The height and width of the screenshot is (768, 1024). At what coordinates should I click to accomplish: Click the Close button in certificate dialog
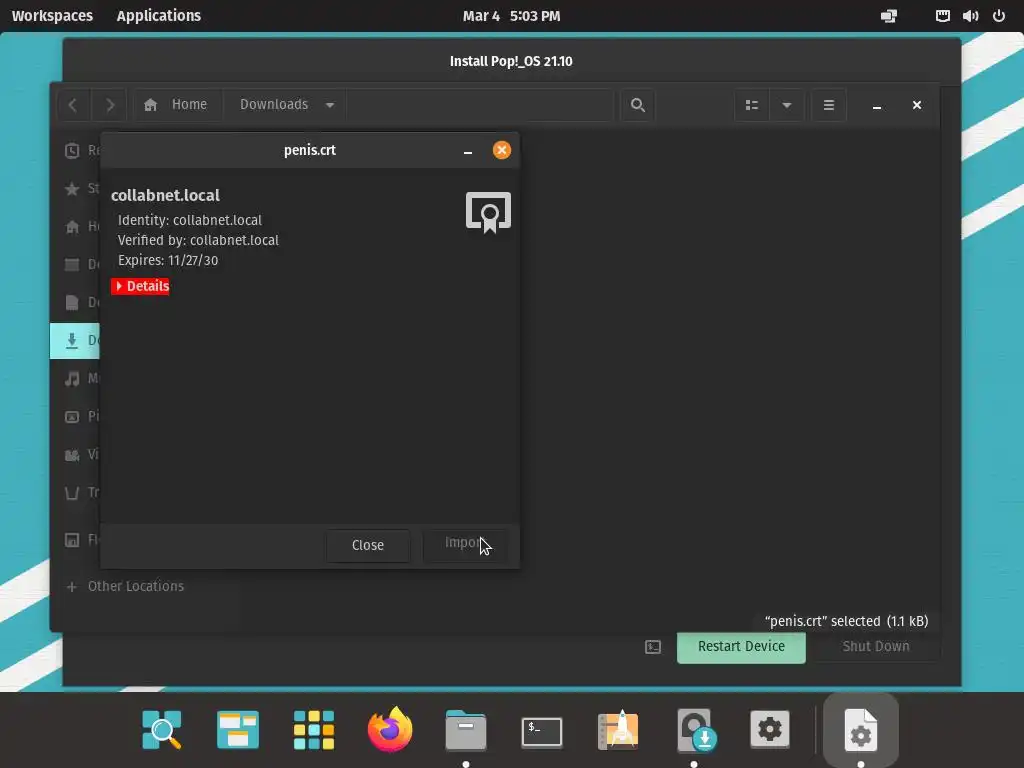(368, 545)
